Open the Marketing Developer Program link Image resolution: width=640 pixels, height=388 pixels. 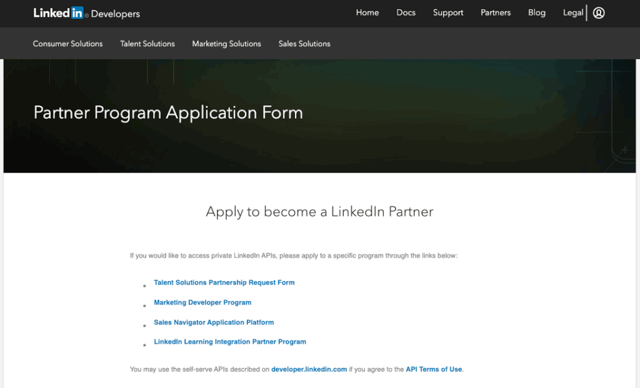(x=202, y=302)
